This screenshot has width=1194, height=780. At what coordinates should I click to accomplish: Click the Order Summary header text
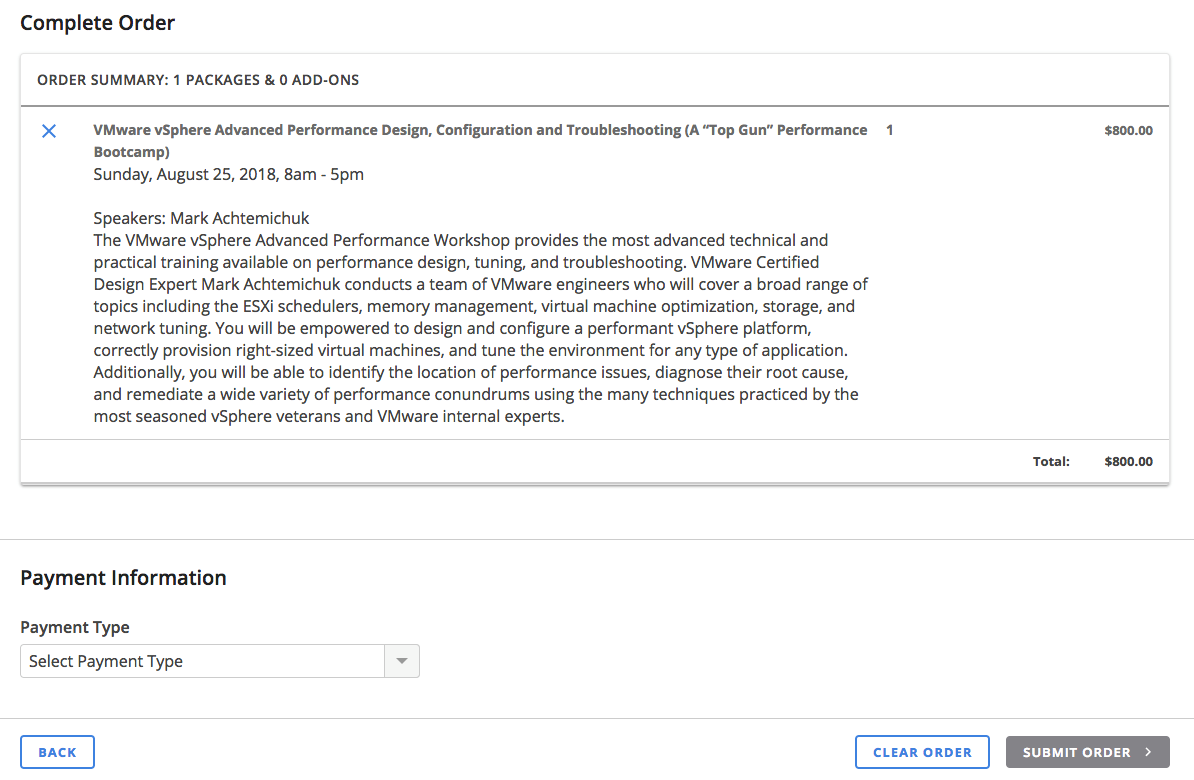click(x=198, y=80)
